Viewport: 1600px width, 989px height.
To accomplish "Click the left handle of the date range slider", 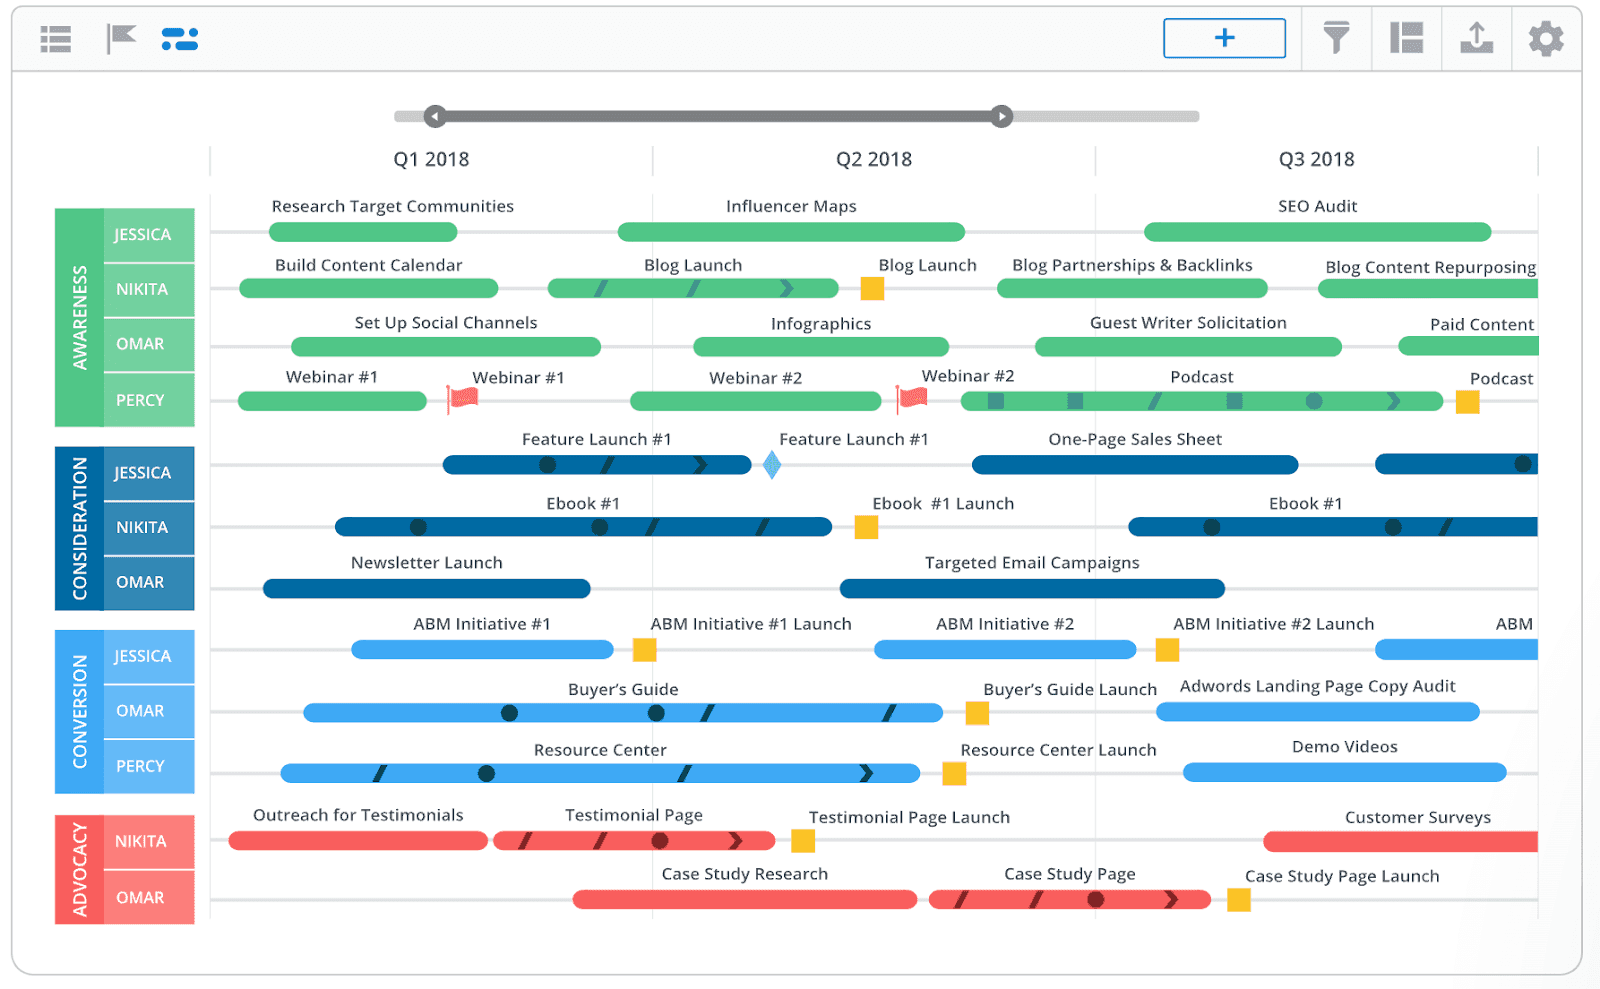I will click(x=434, y=116).
